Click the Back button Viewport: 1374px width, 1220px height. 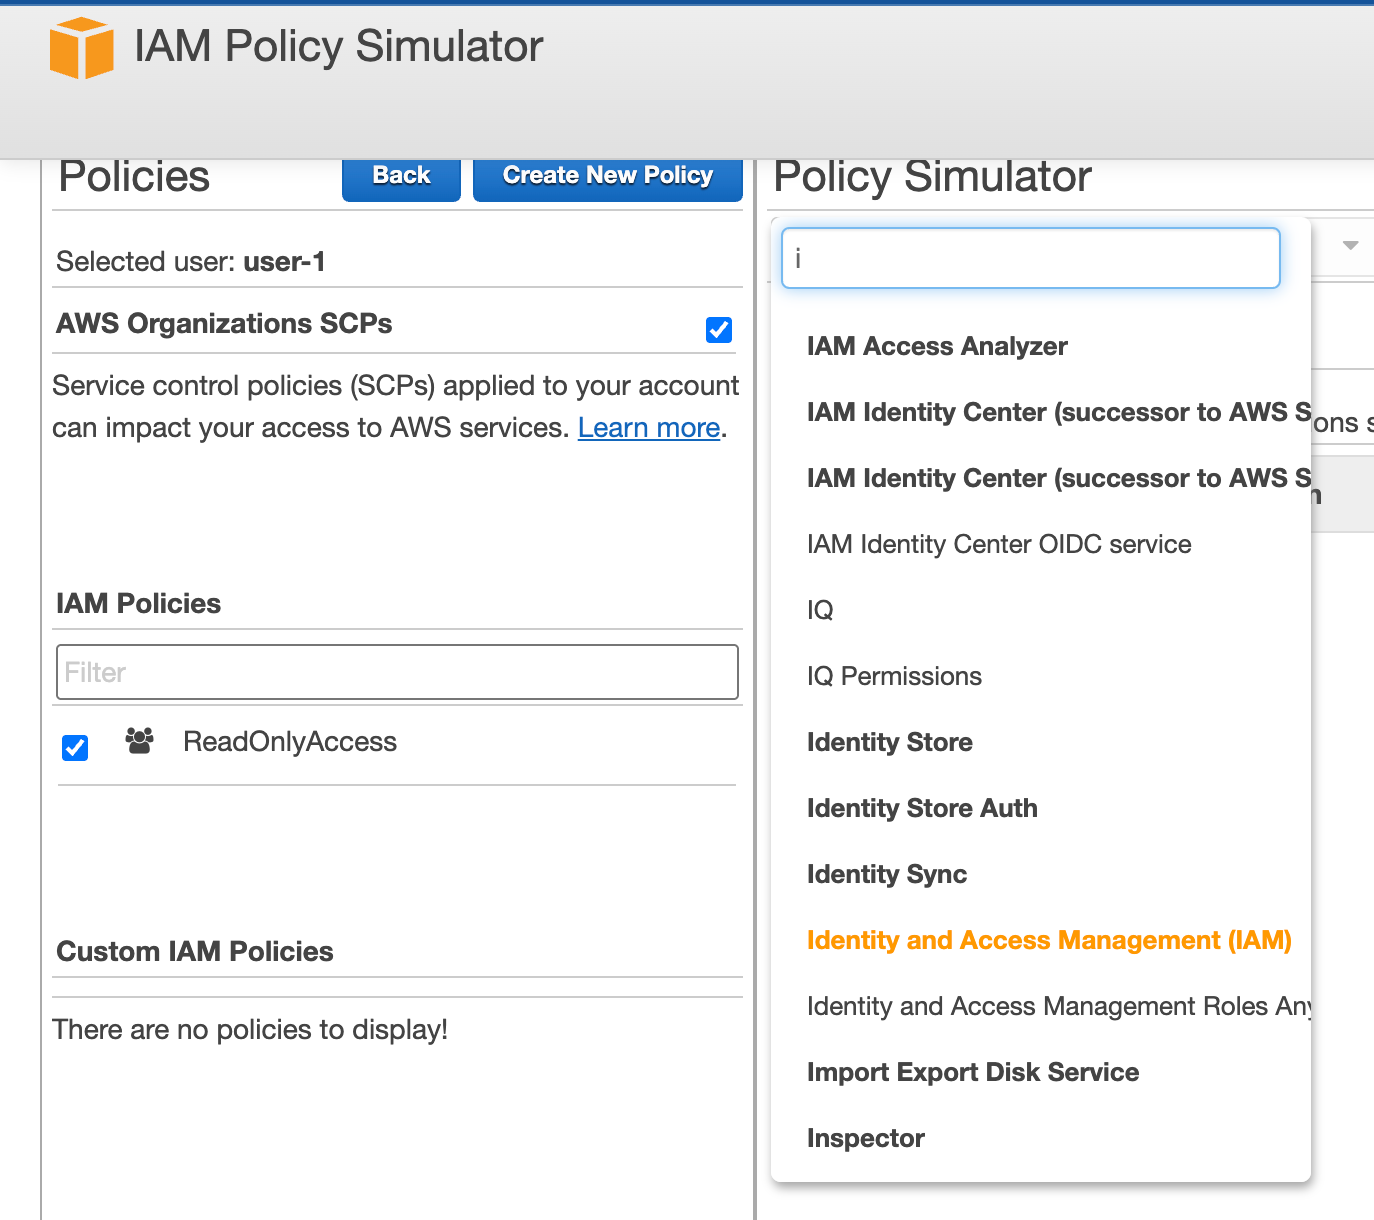tap(401, 176)
